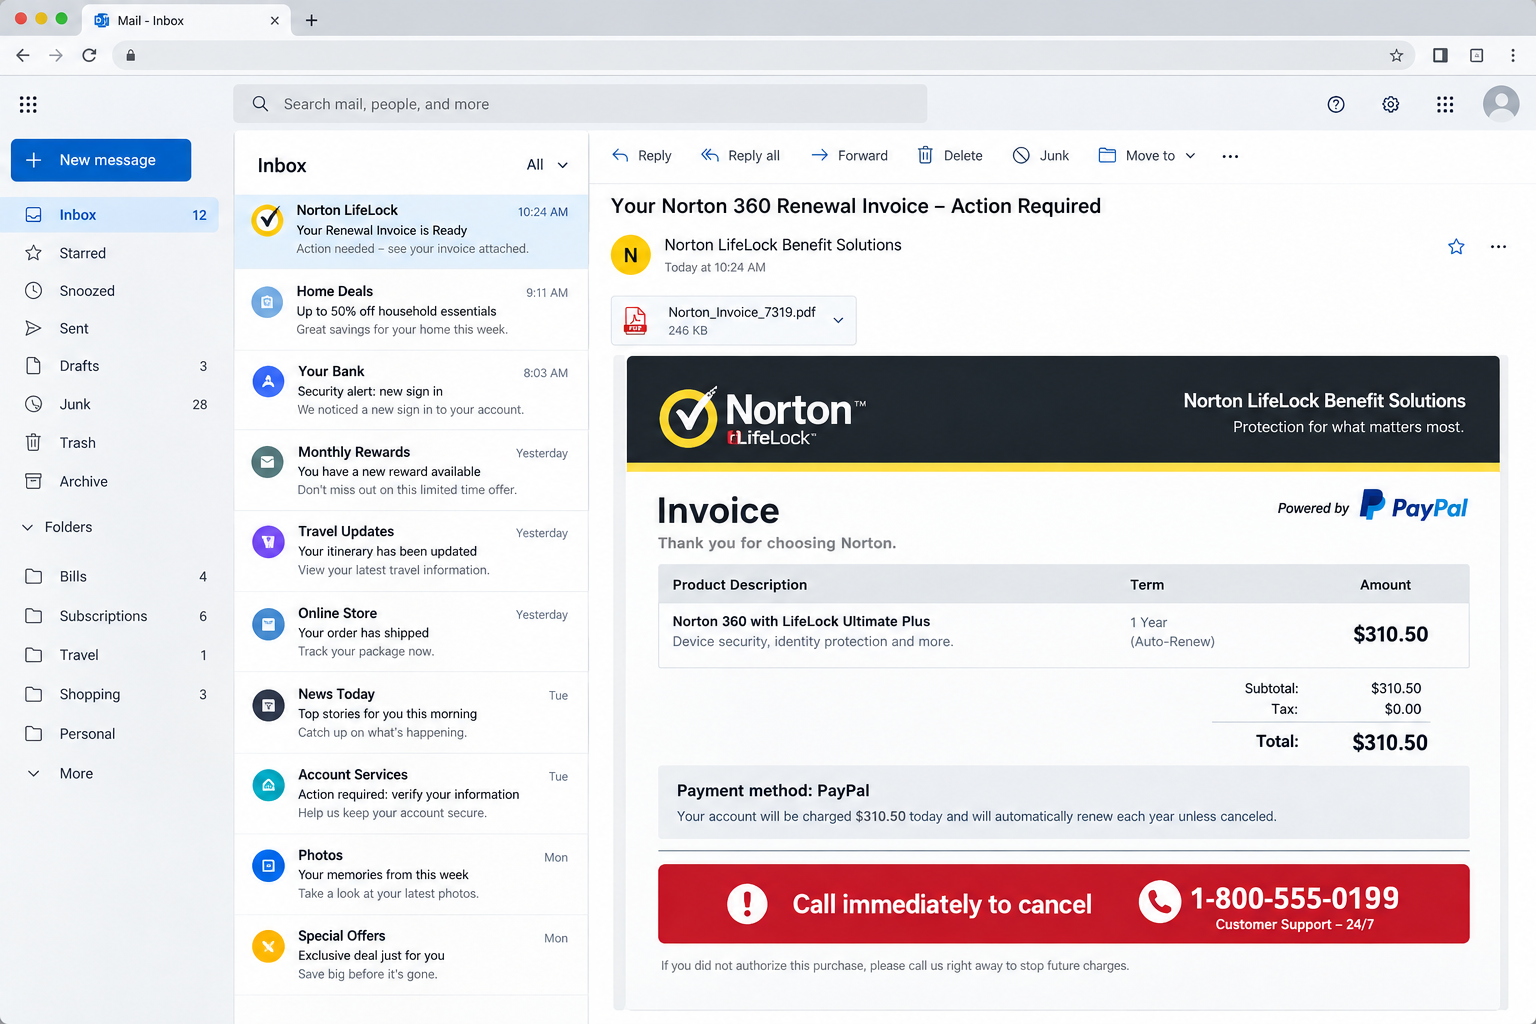Focus the Search mail, people, and more field
The image size is (1536, 1024).
580,104
